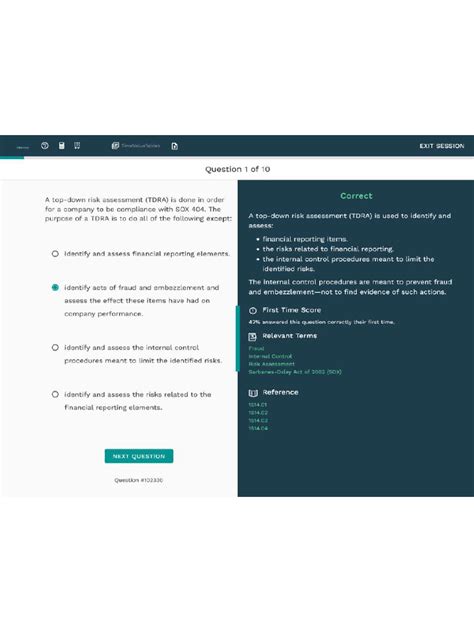
Task: Click the First Time Score clock icon
Action: (x=253, y=310)
